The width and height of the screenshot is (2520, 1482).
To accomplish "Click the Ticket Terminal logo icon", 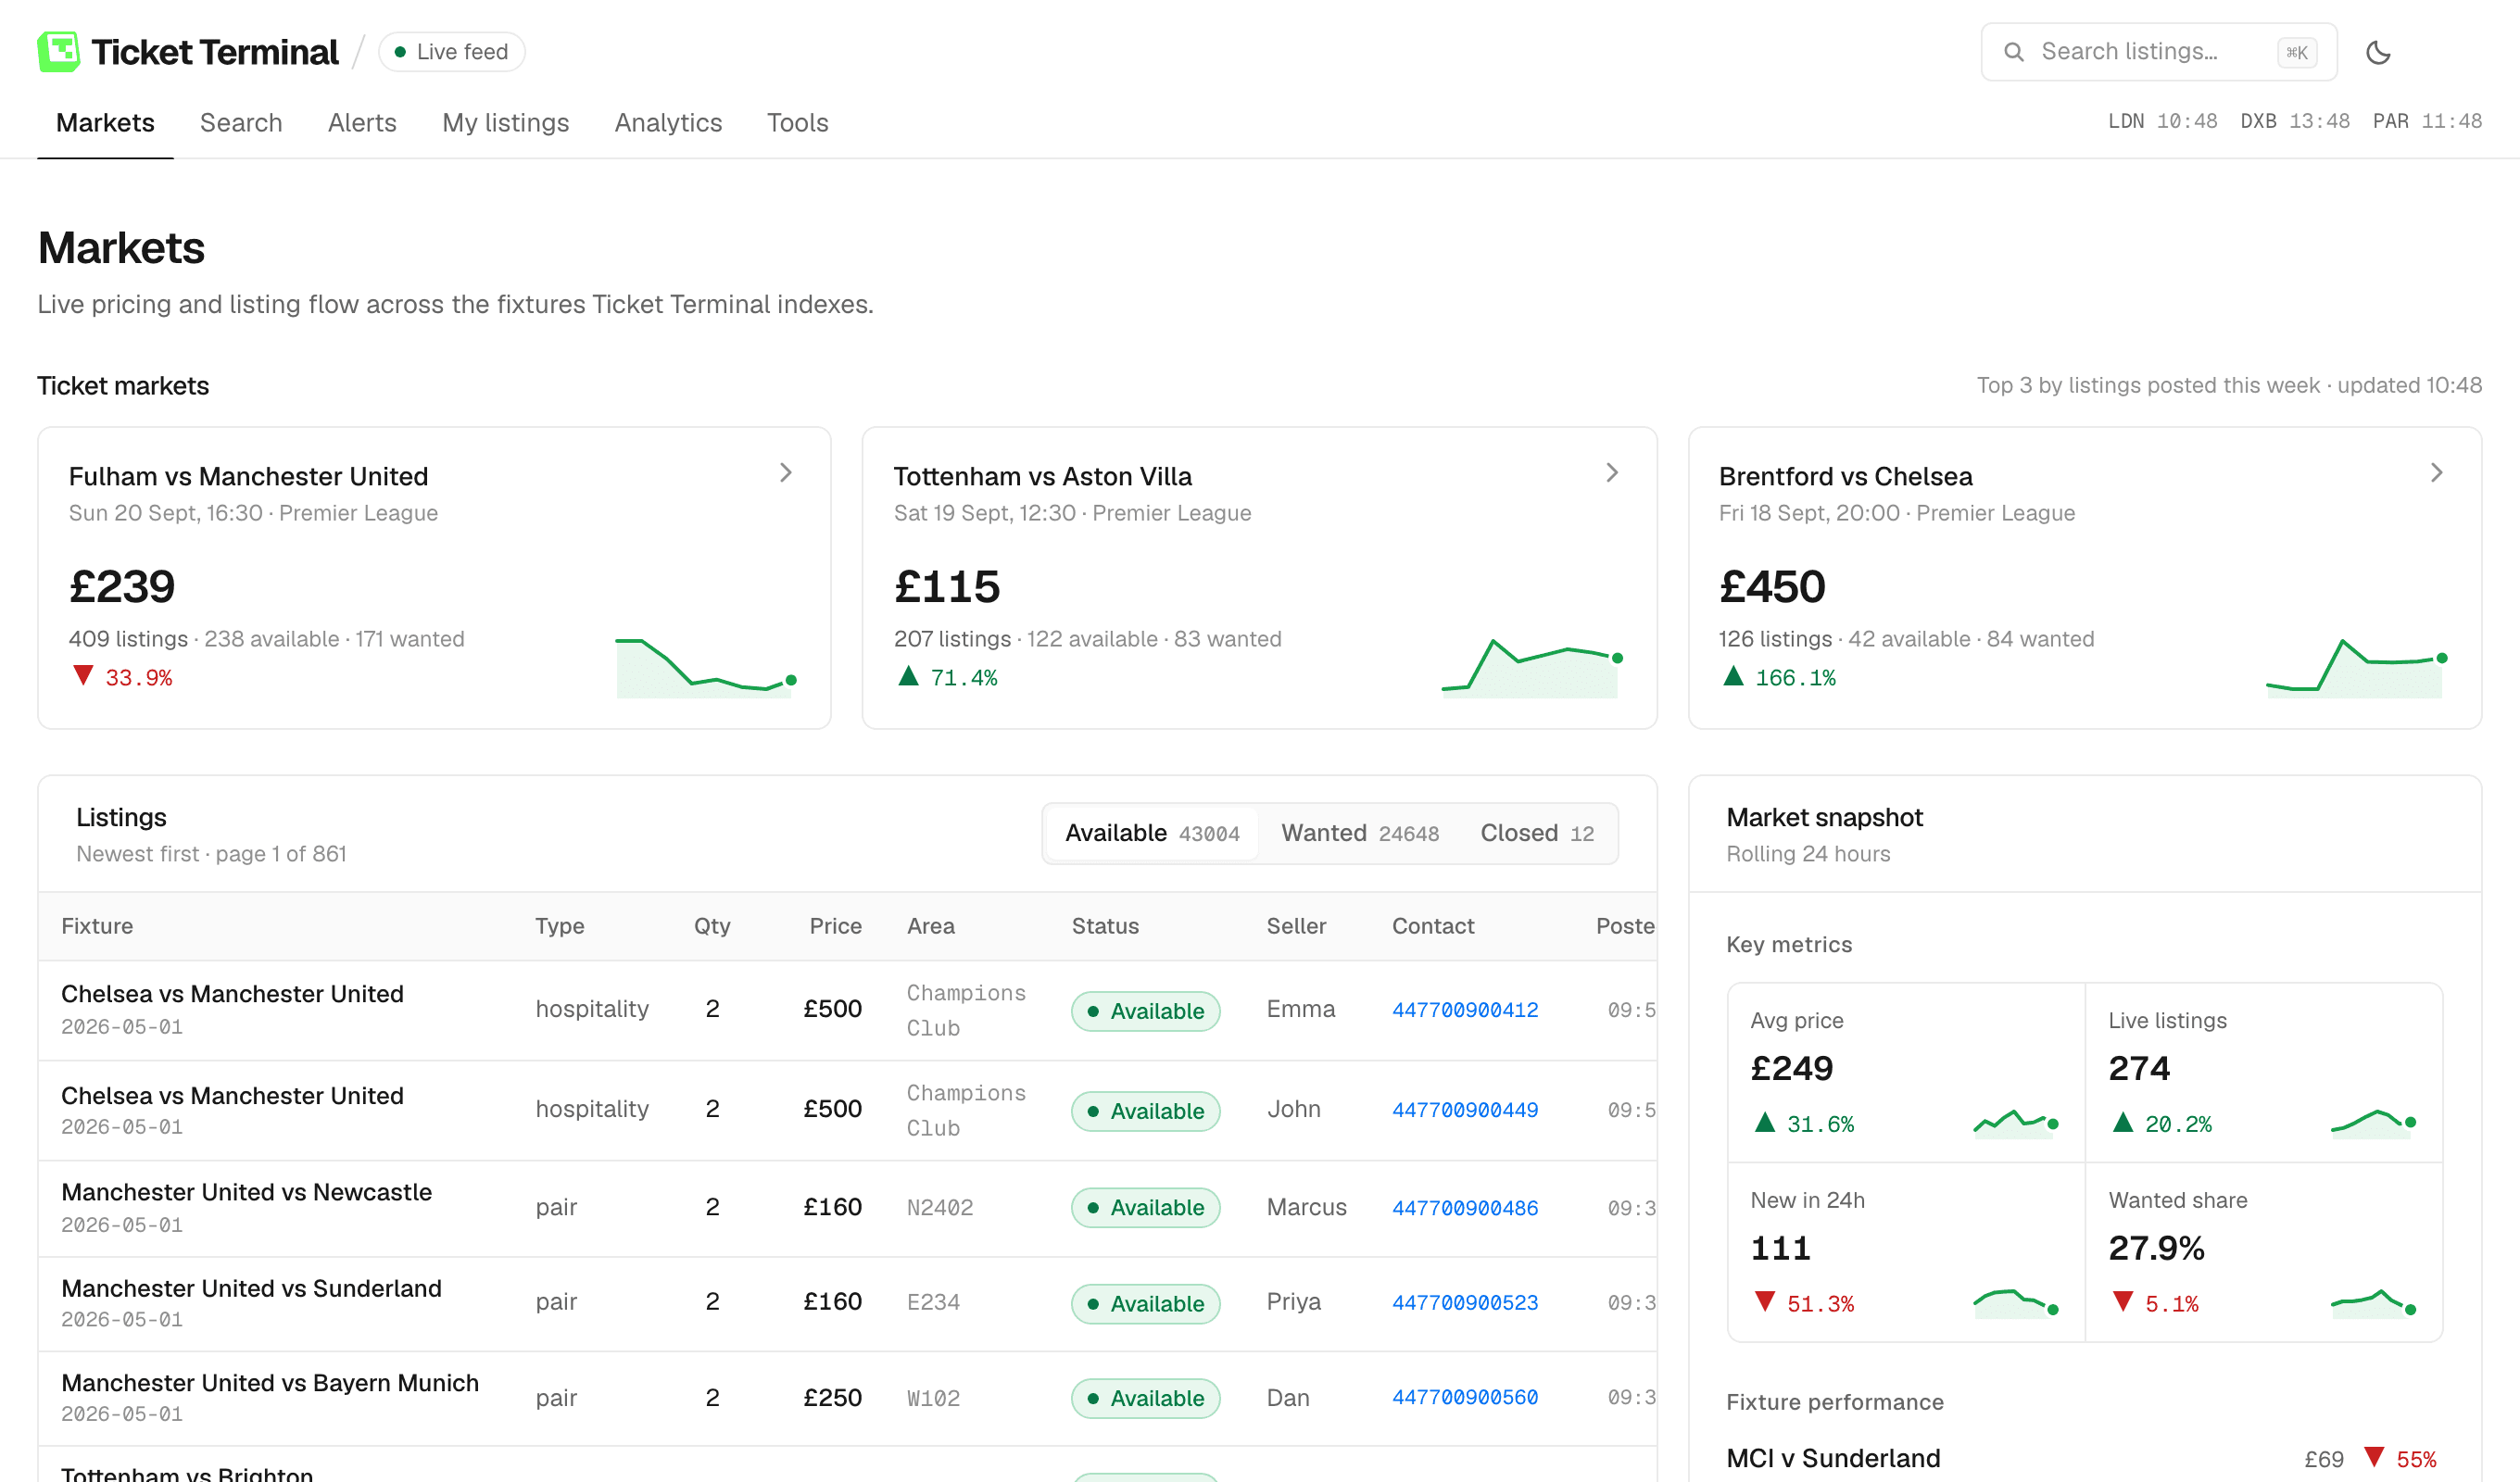I will [58, 52].
